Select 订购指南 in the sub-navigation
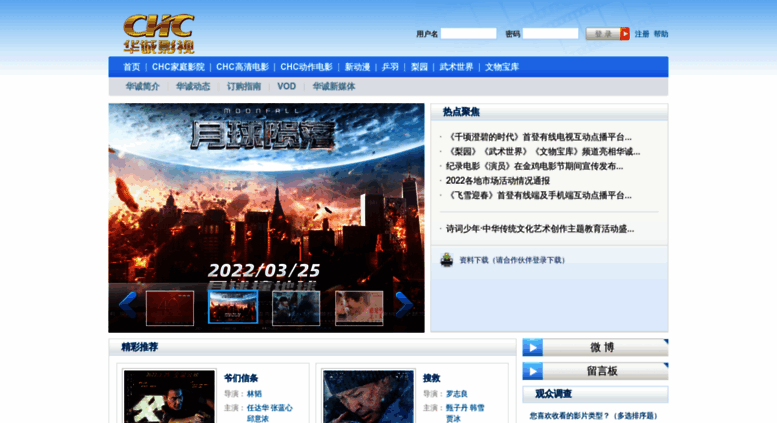777x423 pixels. pos(244,86)
